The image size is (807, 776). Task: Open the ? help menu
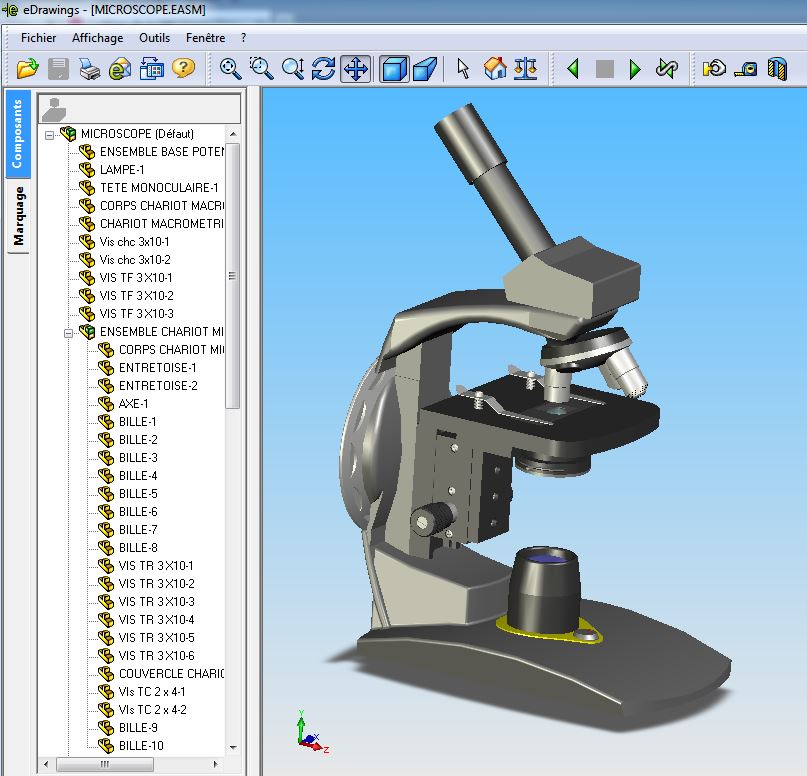[243, 38]
